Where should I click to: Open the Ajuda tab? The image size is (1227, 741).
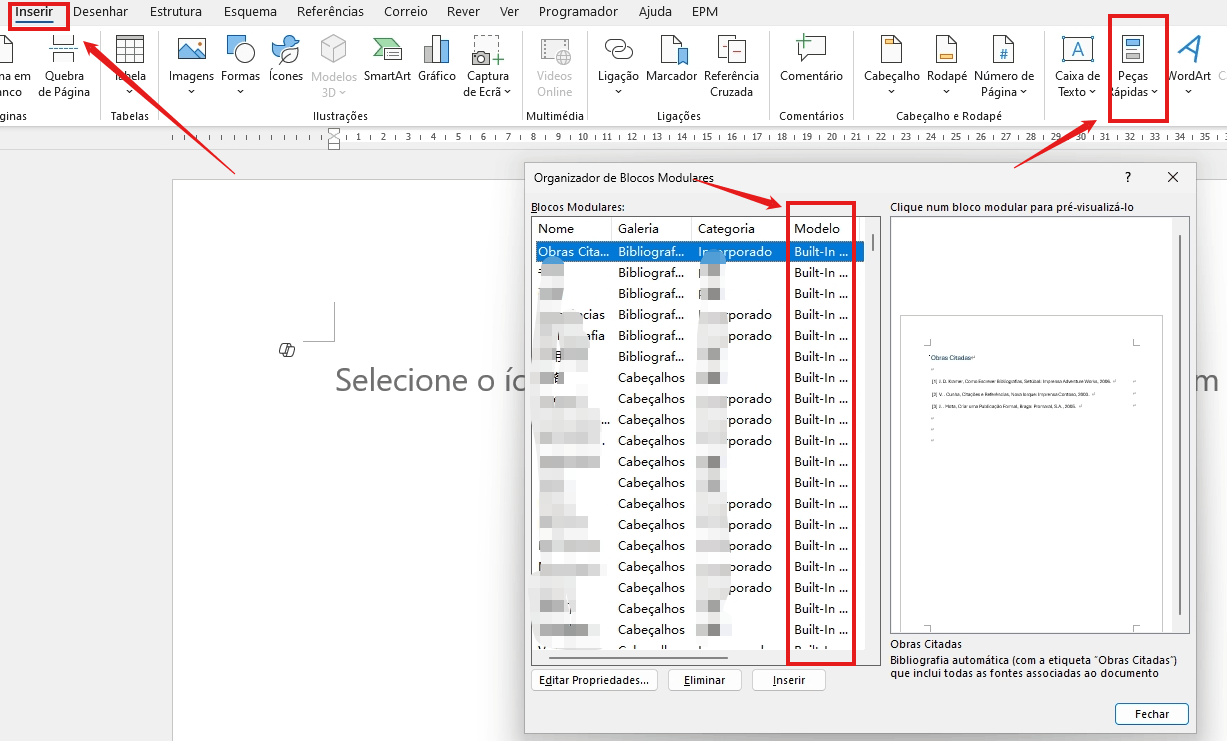point(655,12)
